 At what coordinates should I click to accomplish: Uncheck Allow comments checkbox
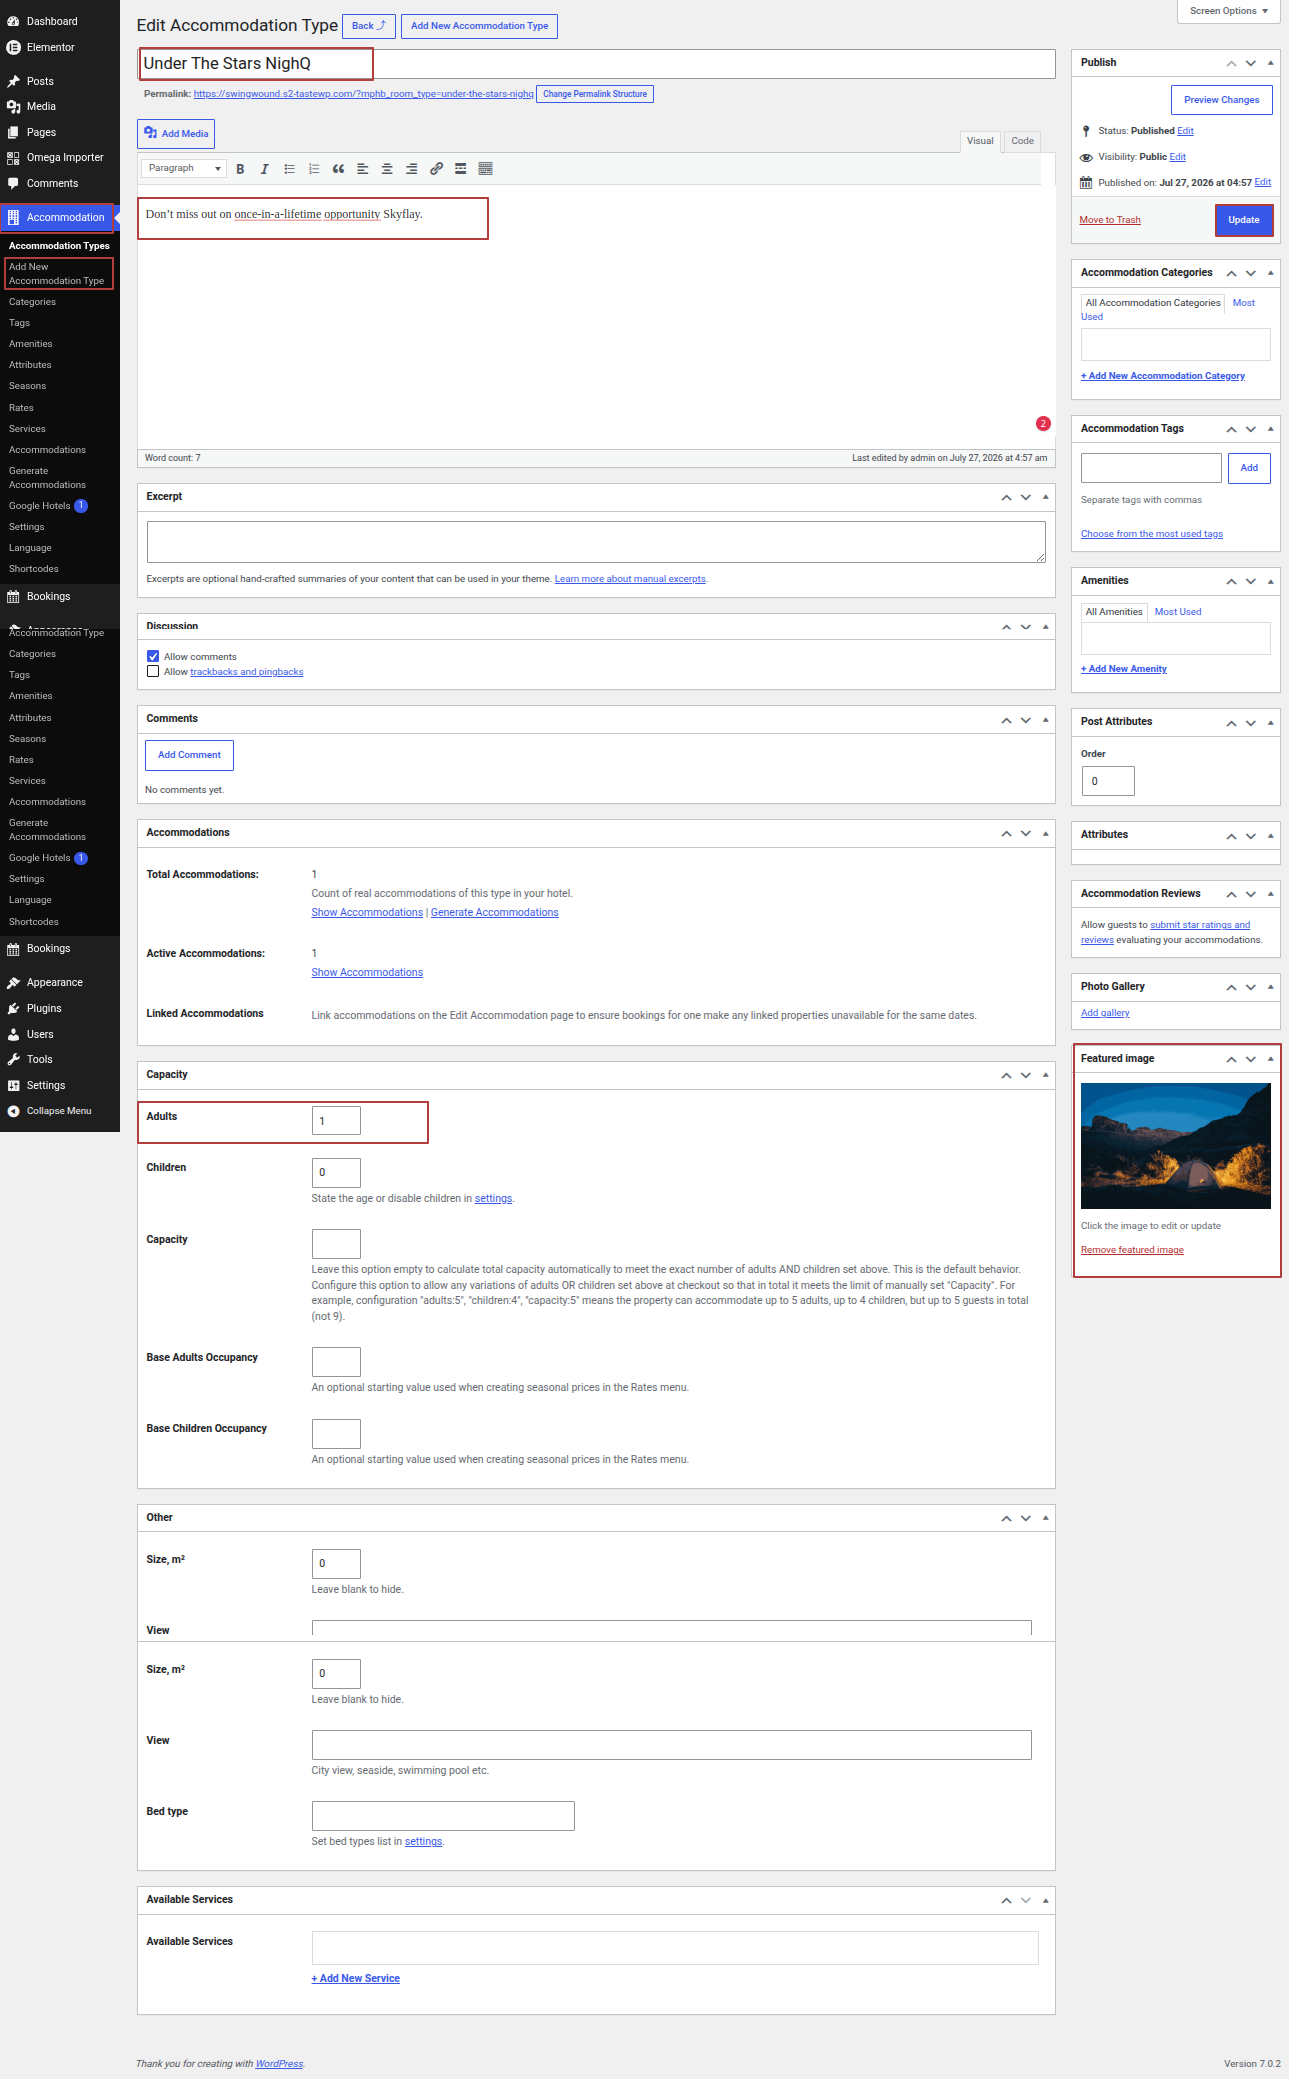click(153, 657)
